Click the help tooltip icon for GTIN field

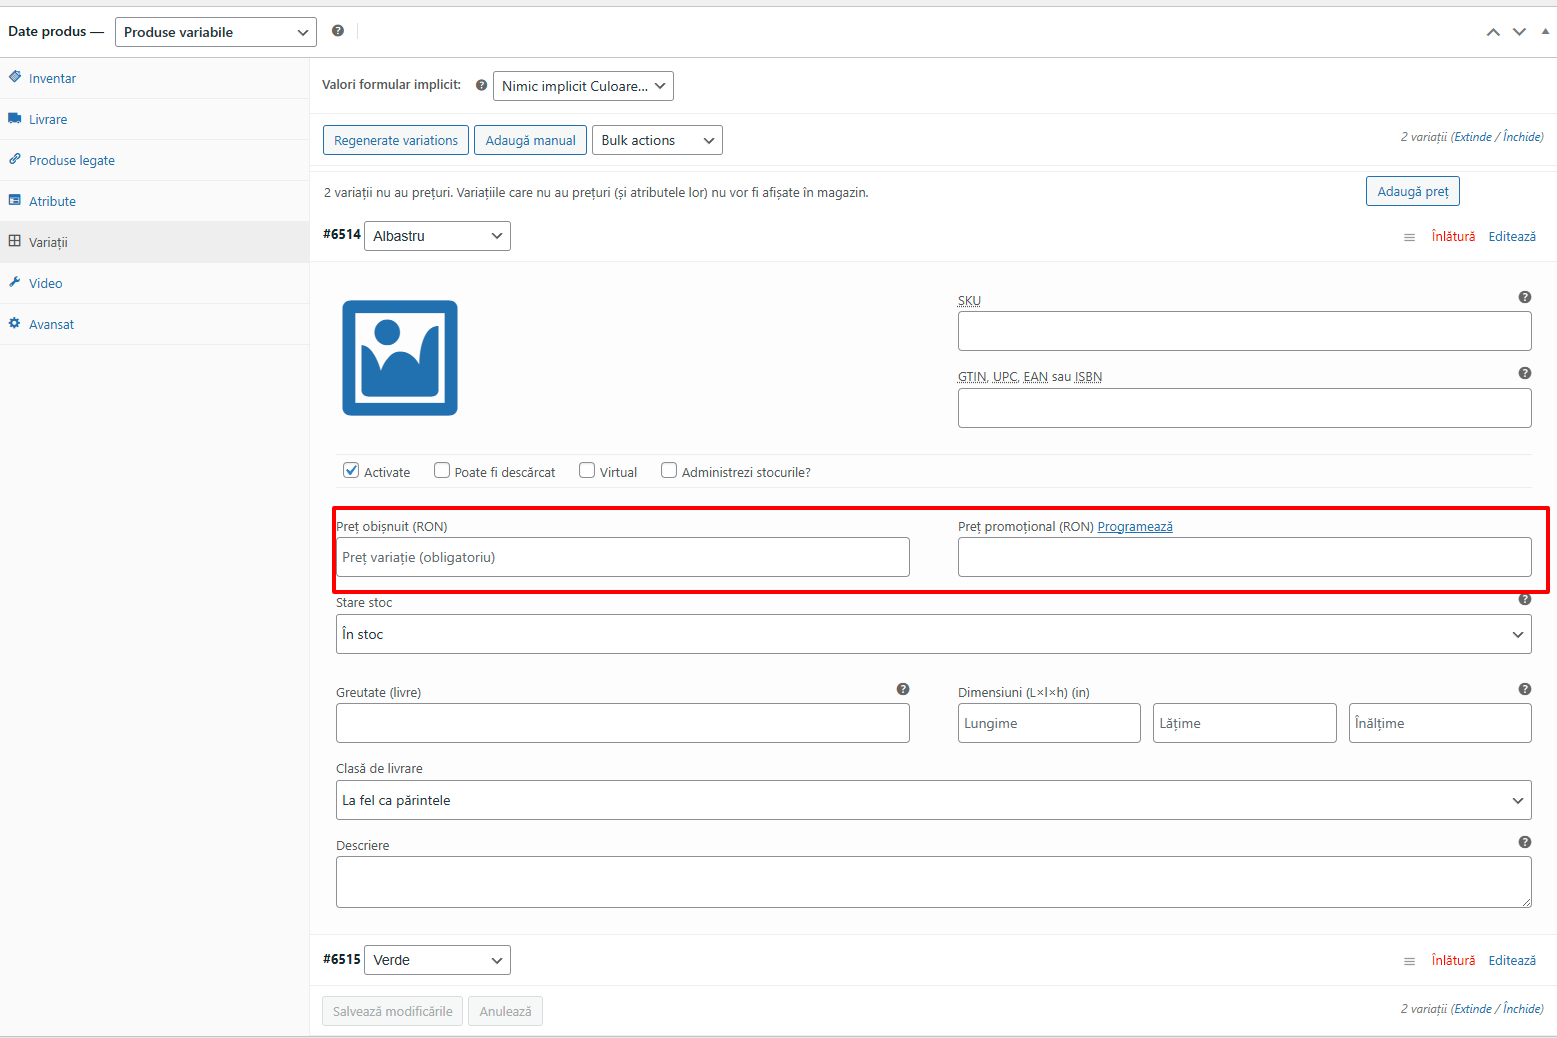(1524, 373)
